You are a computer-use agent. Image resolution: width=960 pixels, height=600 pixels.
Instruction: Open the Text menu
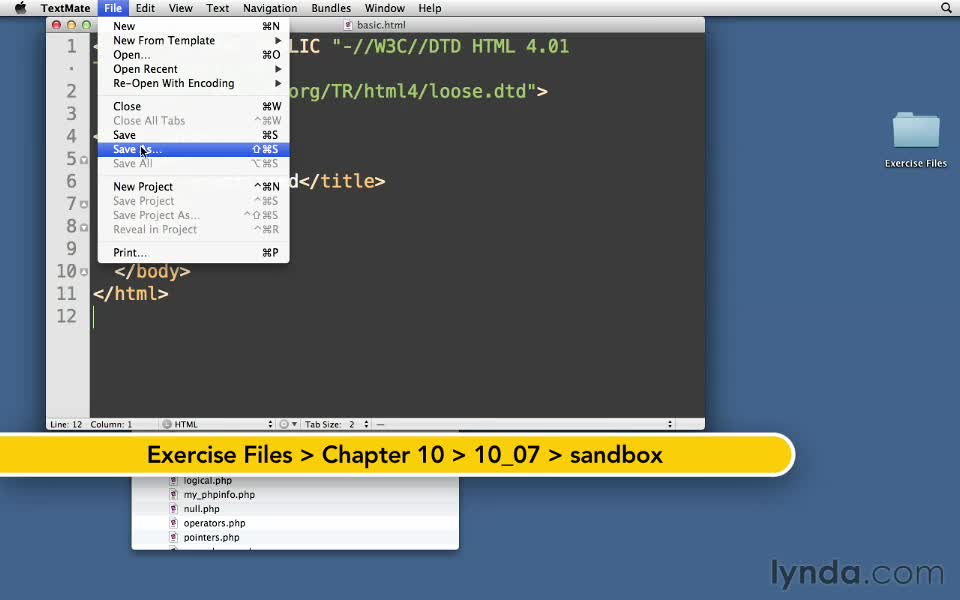point(217,8)
